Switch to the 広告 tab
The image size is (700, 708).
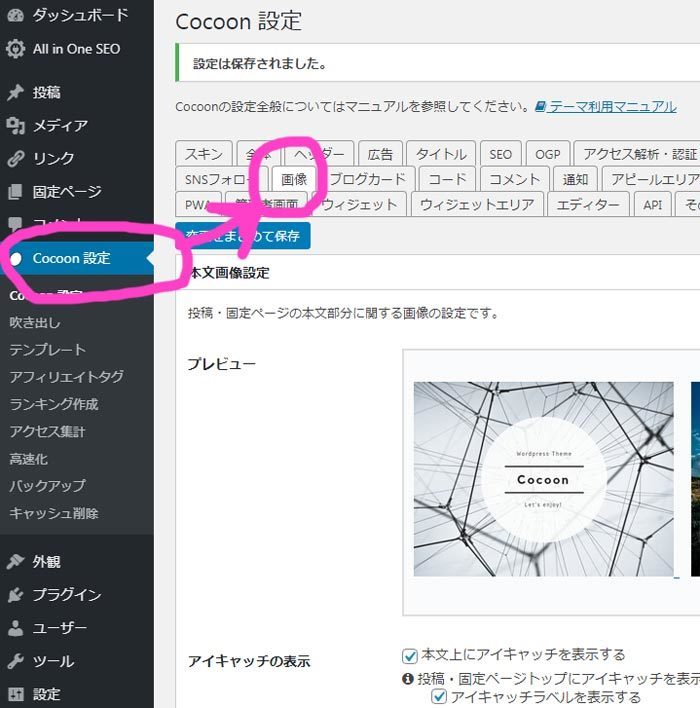(380, 154)
